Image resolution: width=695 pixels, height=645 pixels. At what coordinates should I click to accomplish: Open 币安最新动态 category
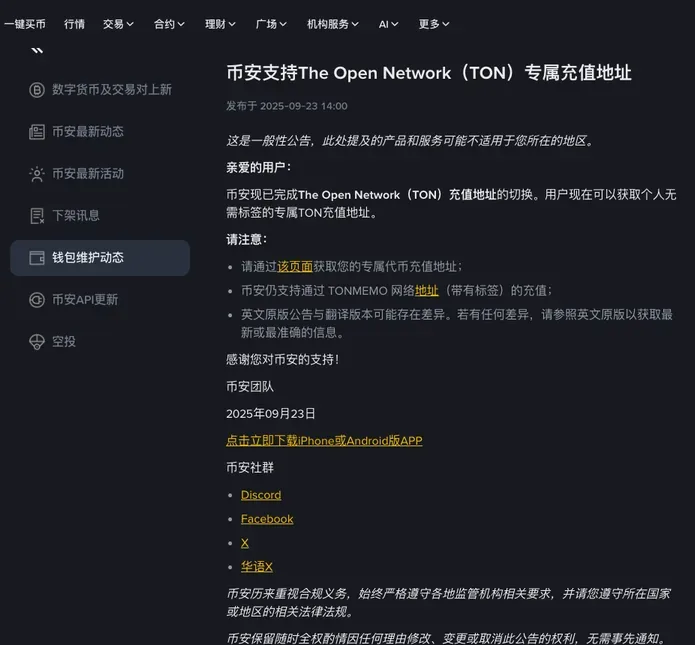pyautogui.click(x=100, y=132)
